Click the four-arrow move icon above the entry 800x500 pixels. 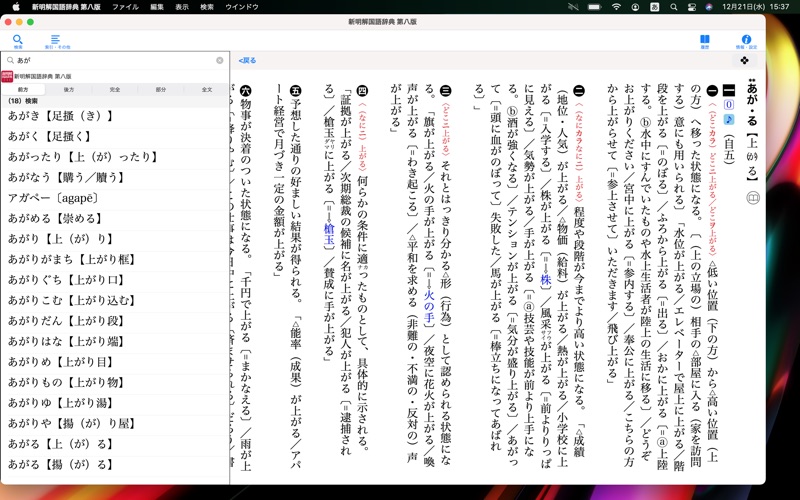744,61
